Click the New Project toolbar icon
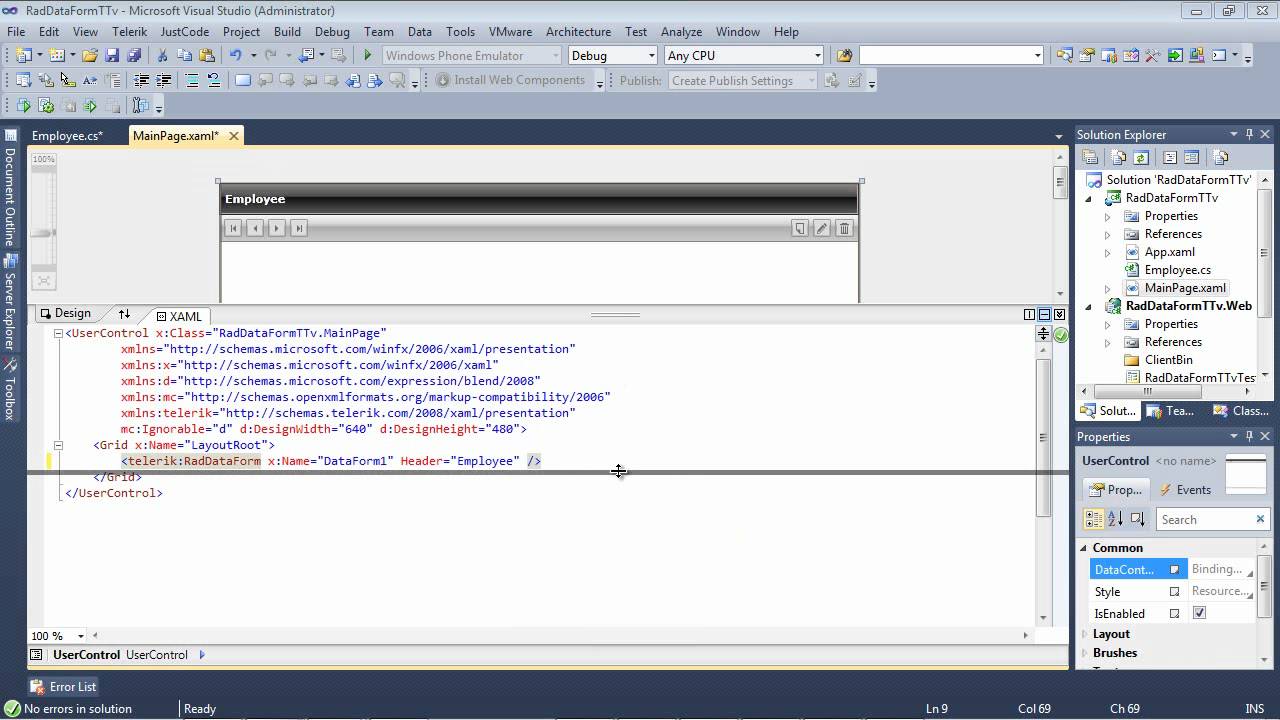This screenshot has width=1280, height=720. coord(24,56)
